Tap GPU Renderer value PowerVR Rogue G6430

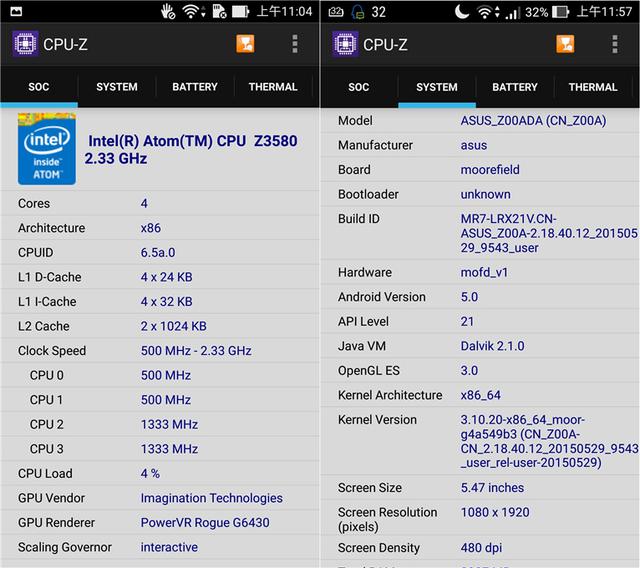(205, 523)
